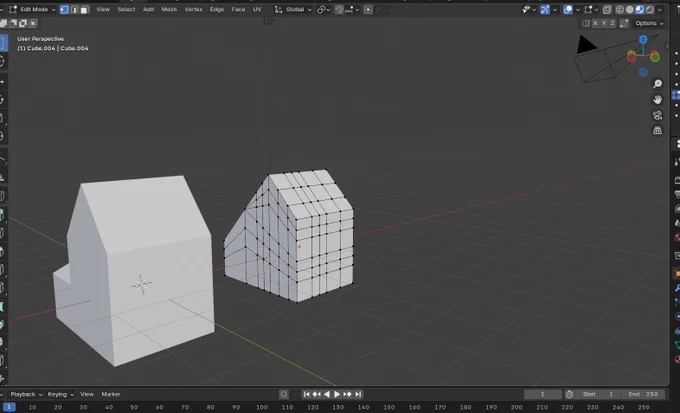
Task: Toggle the camera view icon
Action: (x=657, y=115)
